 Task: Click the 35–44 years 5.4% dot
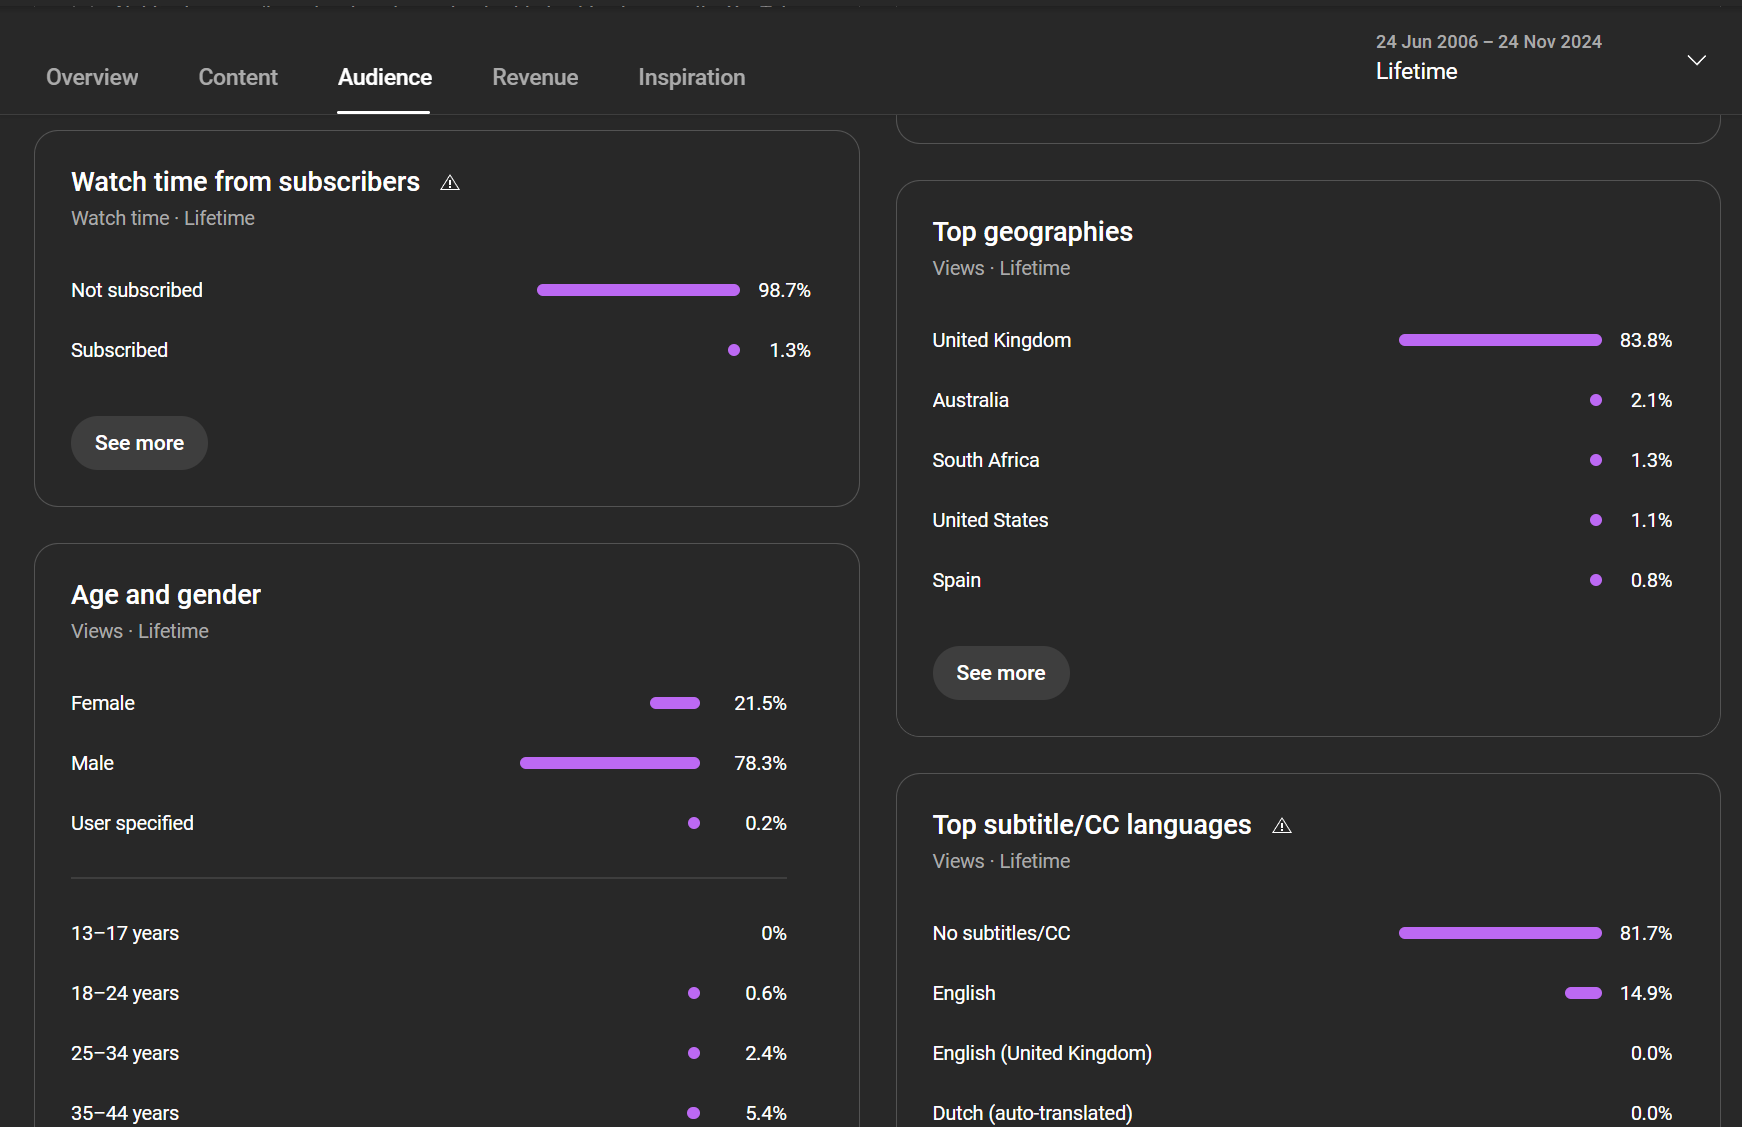tap(694, 1113)
